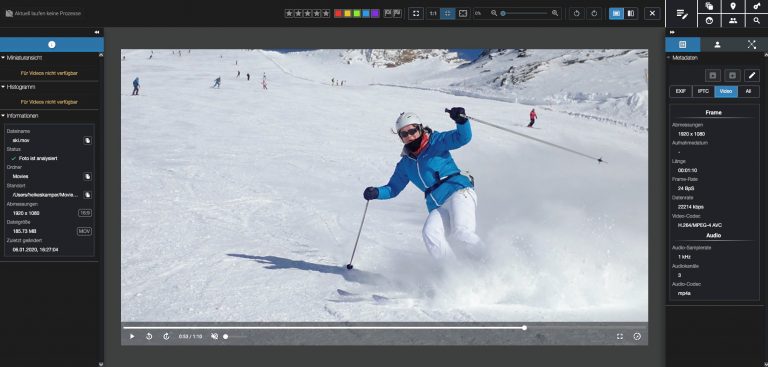Image resolution: width=768 pixels, height=367 pixels.
Task: Close the viewer with the X button
Action: [x=652, y=14]
